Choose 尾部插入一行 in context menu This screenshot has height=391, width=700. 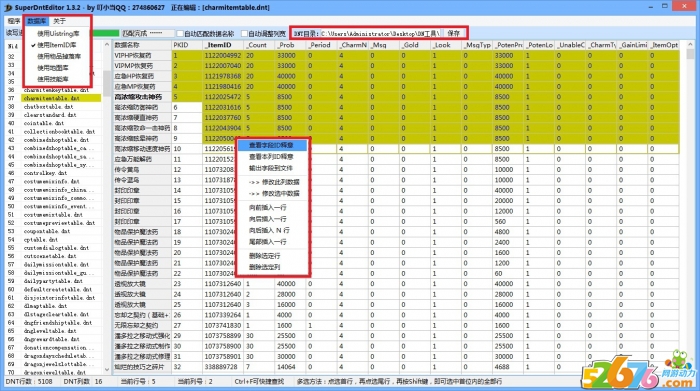tap(271, 242)
